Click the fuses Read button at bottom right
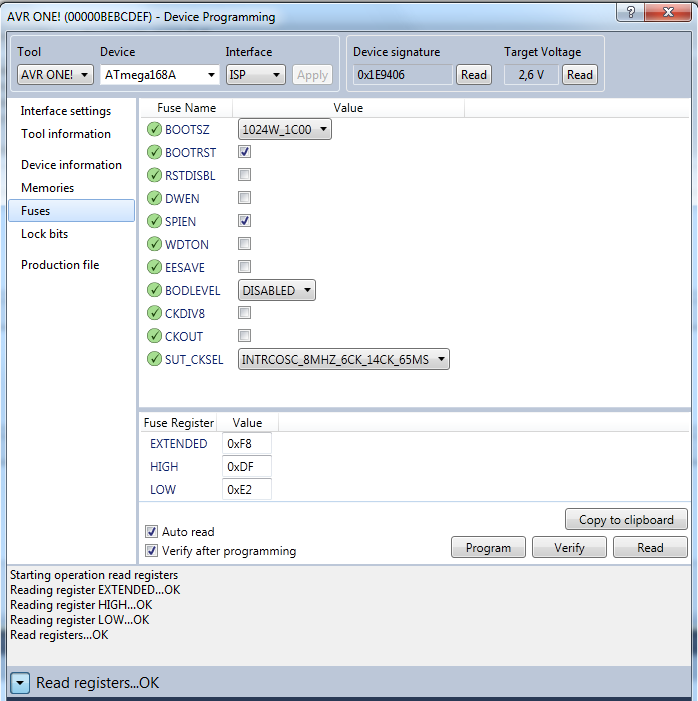Screen dimensions: 698x701 pos(650,548)
